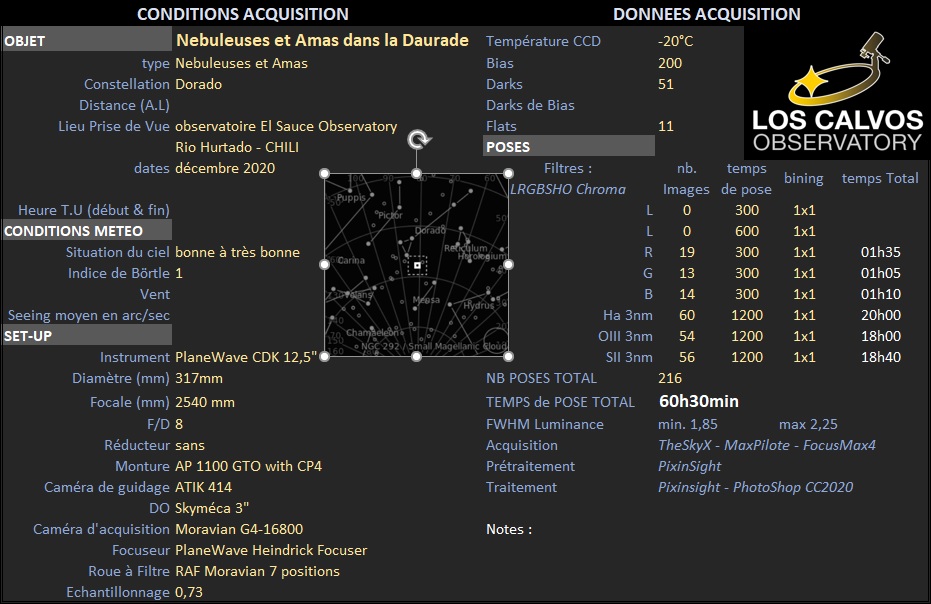This screenshot has height=604, width=931.
Task: Select the 'OBJET' section header cell
Action: (x=87, y=40)
